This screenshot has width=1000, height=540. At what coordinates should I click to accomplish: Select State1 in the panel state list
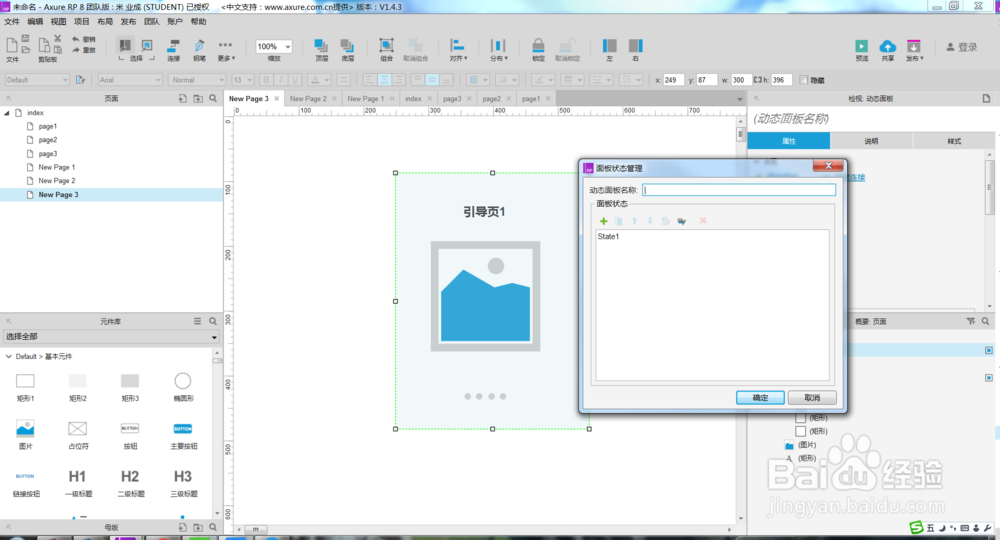coord(608,237)
